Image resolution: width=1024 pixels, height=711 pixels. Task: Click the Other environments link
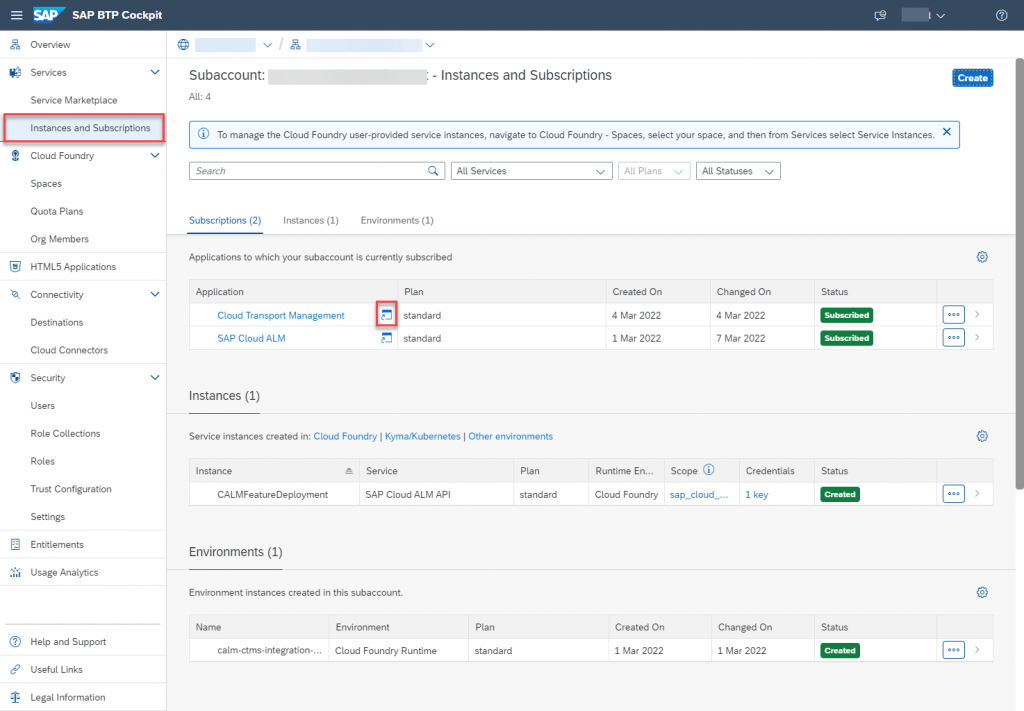click(x=511, y=436)
